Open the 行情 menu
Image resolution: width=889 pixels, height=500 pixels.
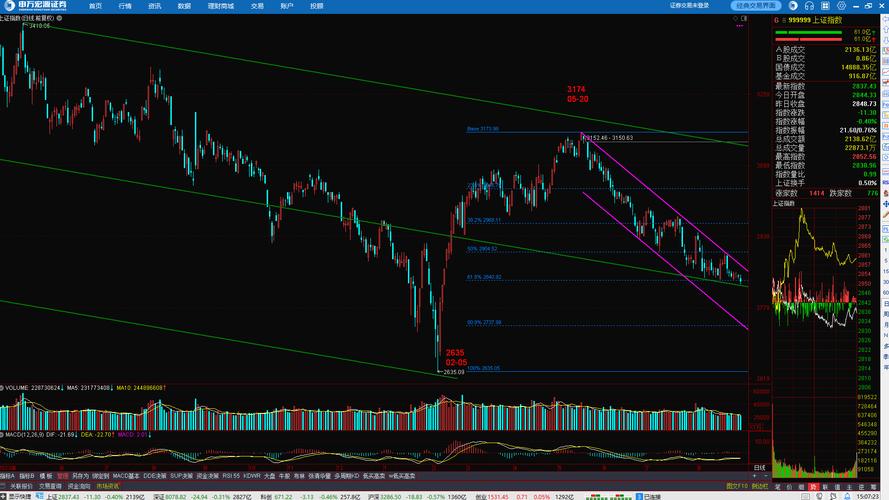click(125, 6)
